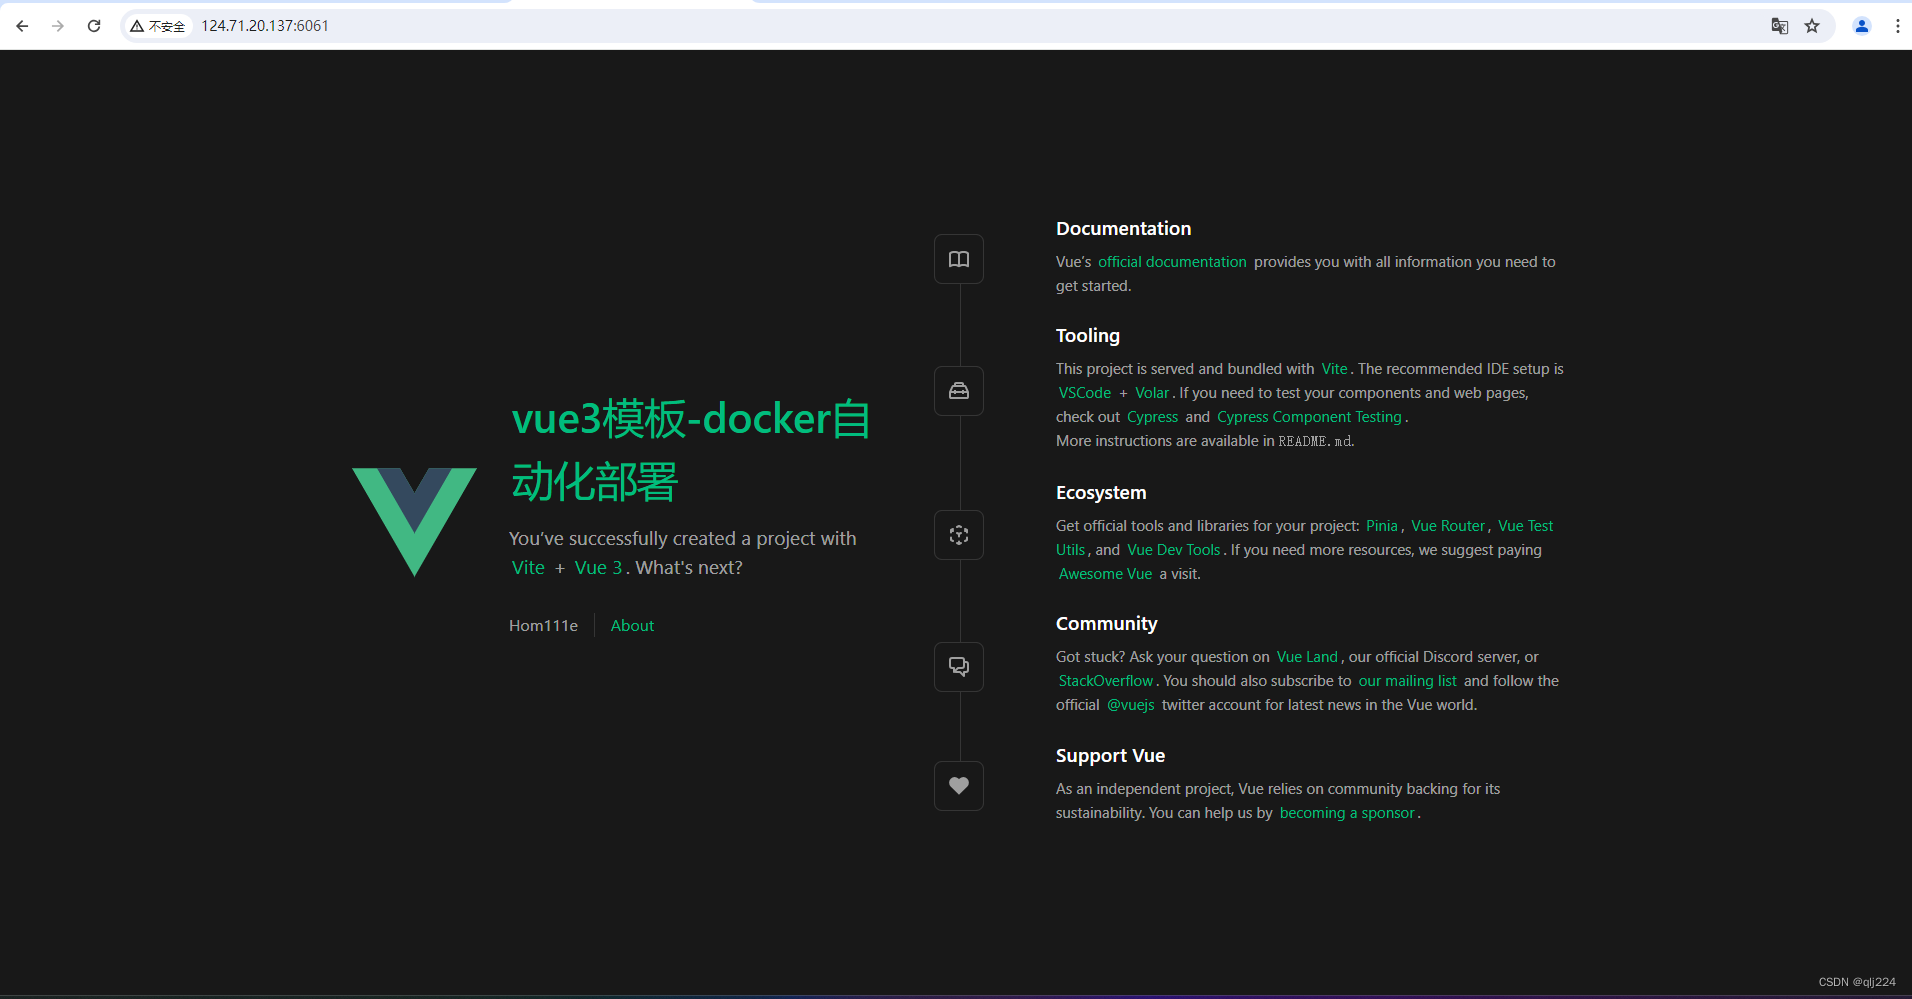Click the Vue logo image
This screenshot has height=999, width=1912.
414,521
